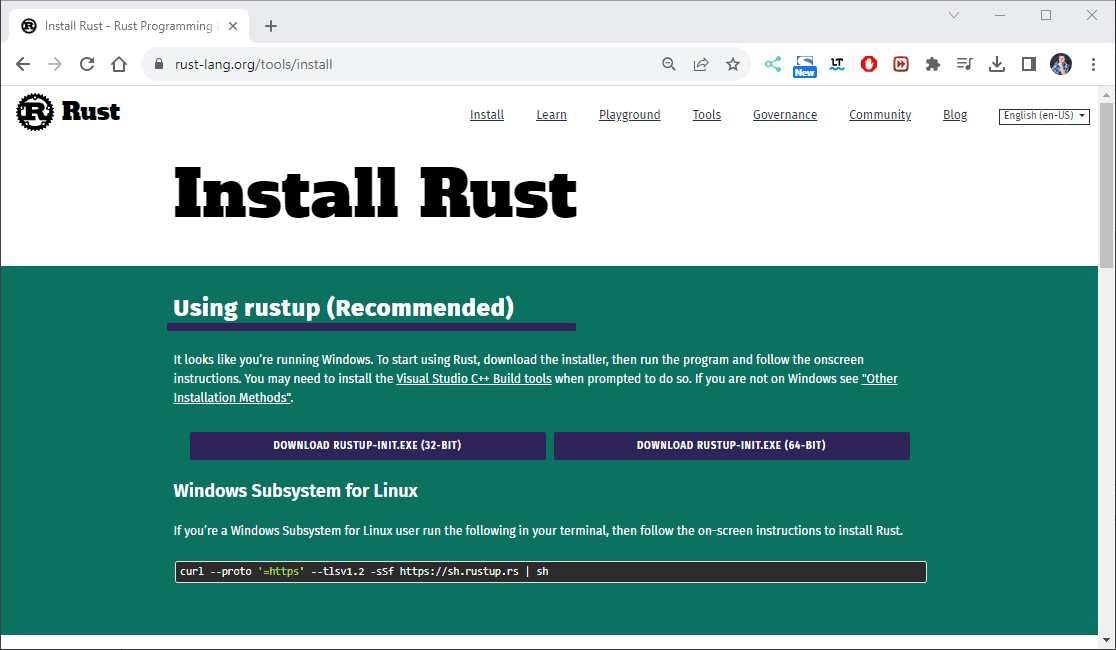Follow the Visual Studio C++ Build tools link
1116x650 pixels.
point(474,379)
